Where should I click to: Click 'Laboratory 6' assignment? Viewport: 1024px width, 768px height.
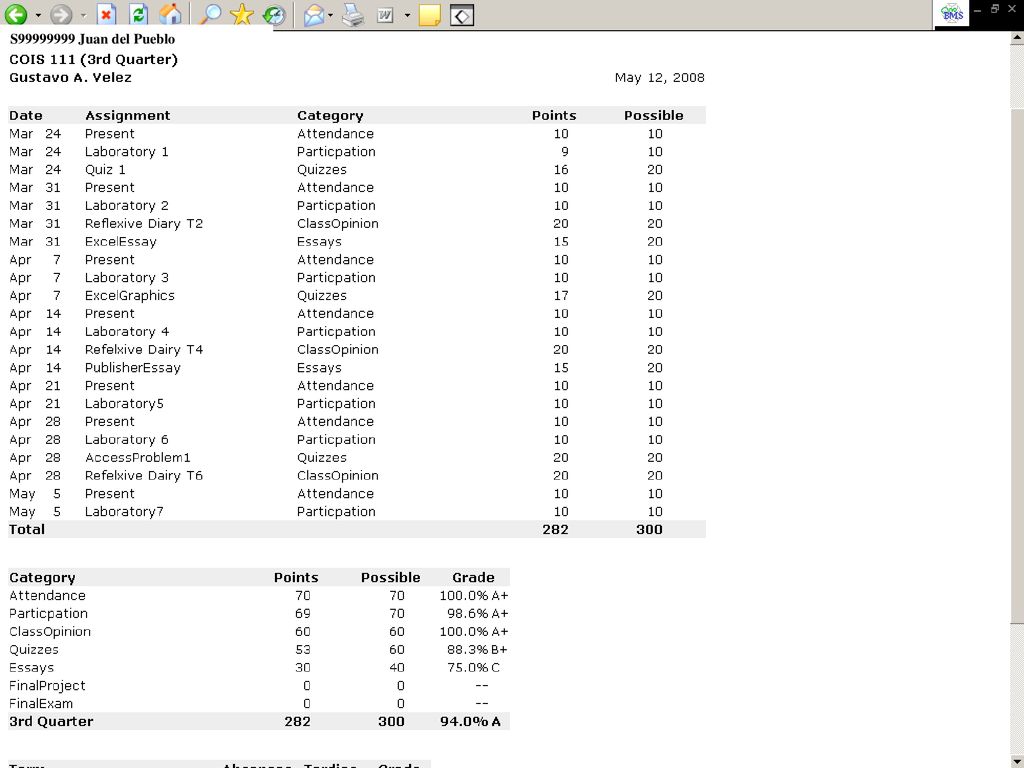[127, 440]
